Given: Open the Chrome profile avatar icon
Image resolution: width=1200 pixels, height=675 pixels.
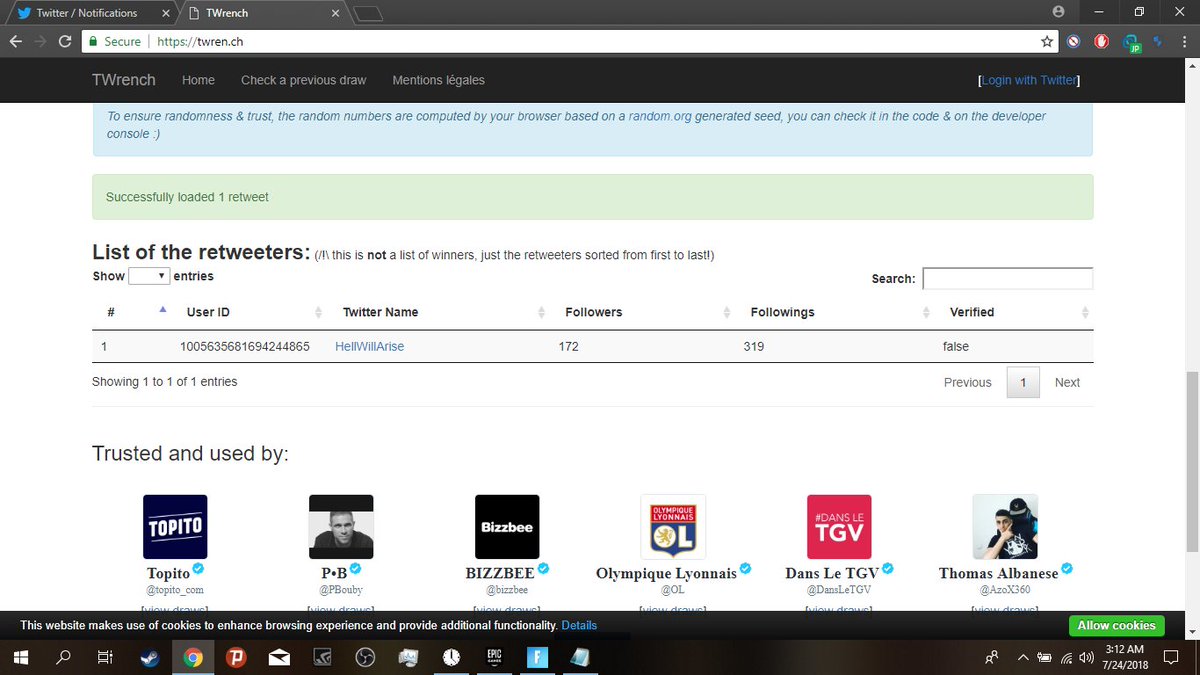Looking at the screenshot, I should pyautogui.click(x=1058, y=12).
